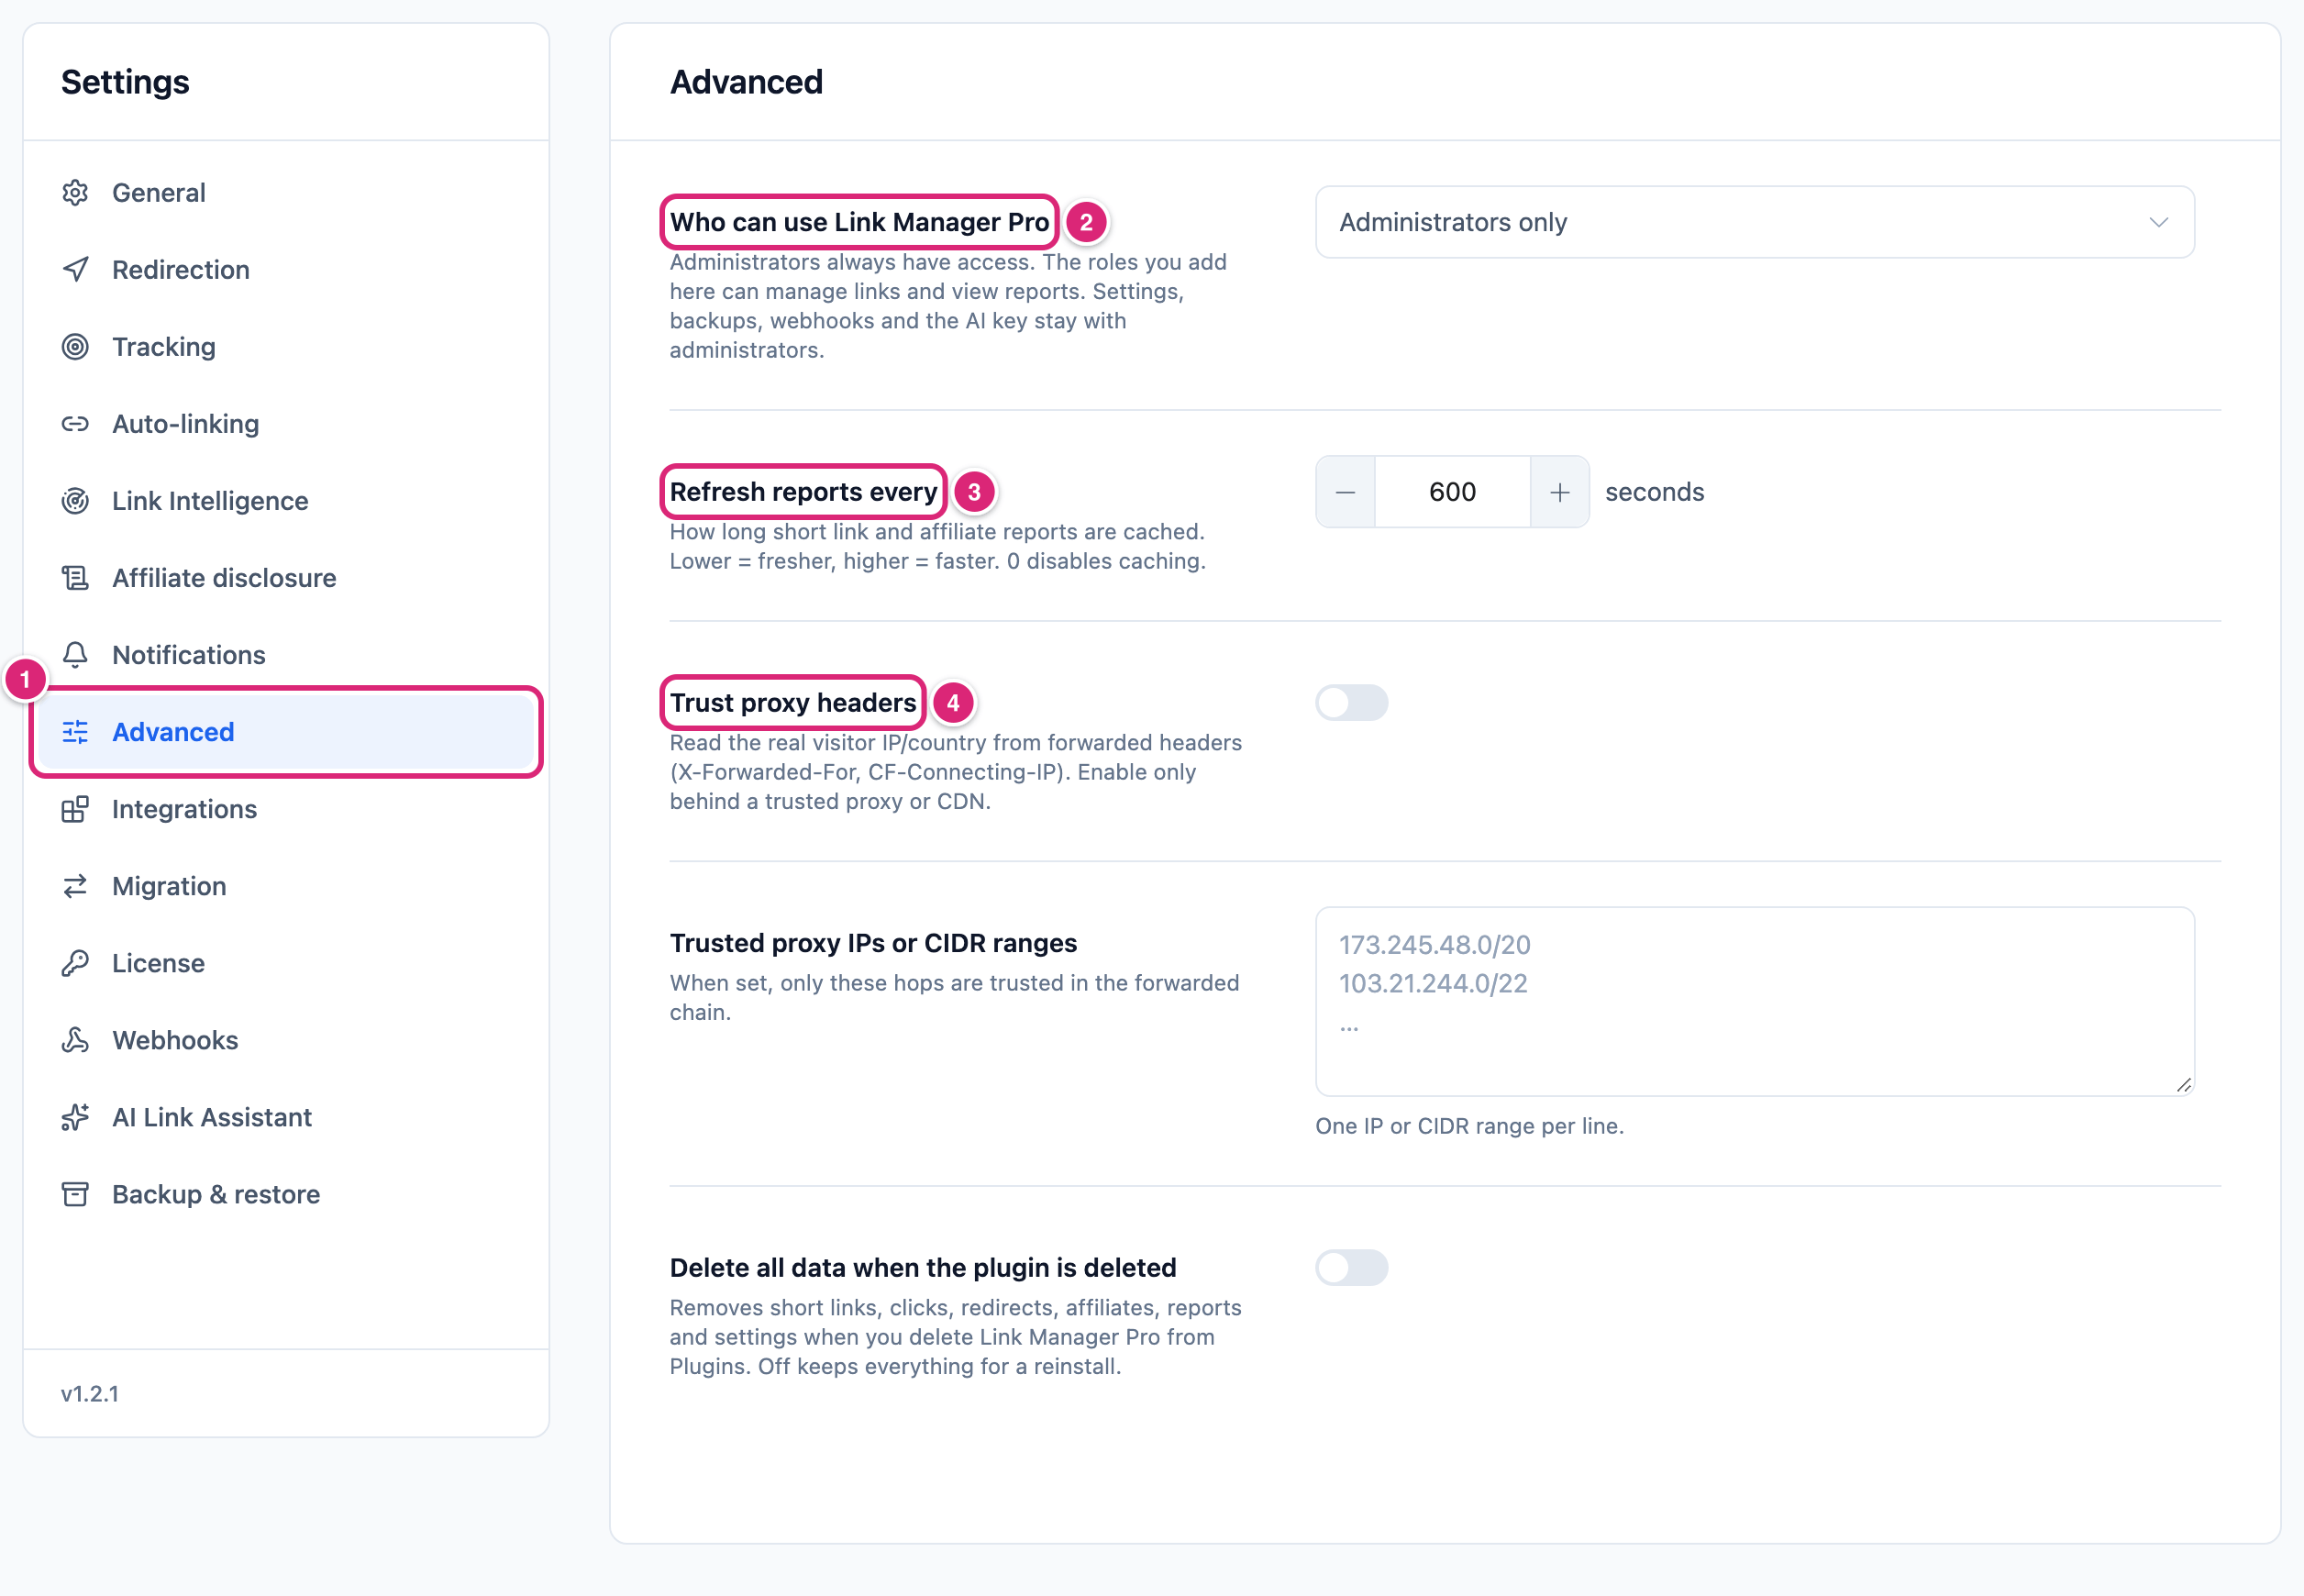This screenshot has height=1596, width=2304.
Task: Click the v1.2.1 version text
Action: click(x=90, y=1393)
